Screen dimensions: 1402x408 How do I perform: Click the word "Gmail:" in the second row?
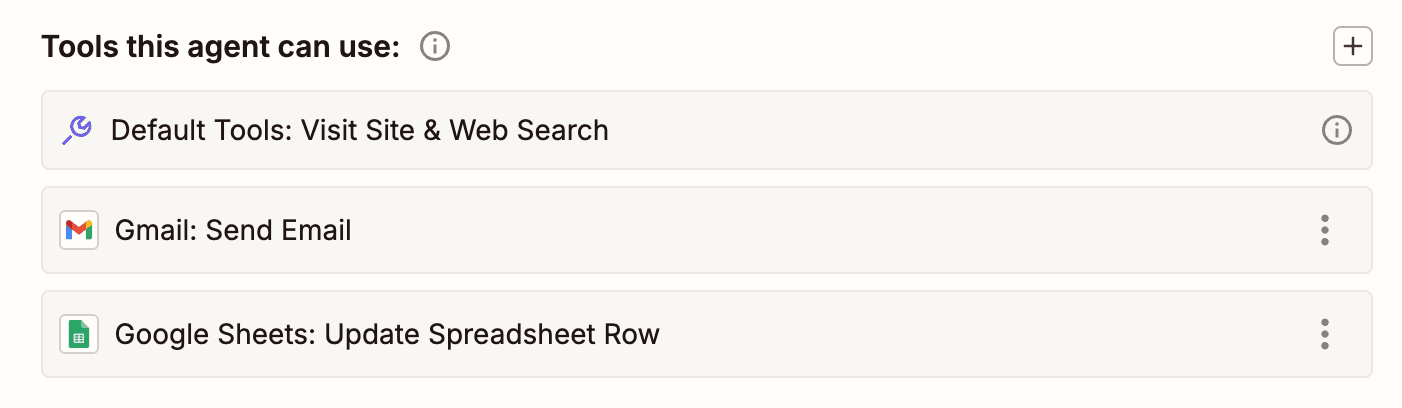coord(157,231)
